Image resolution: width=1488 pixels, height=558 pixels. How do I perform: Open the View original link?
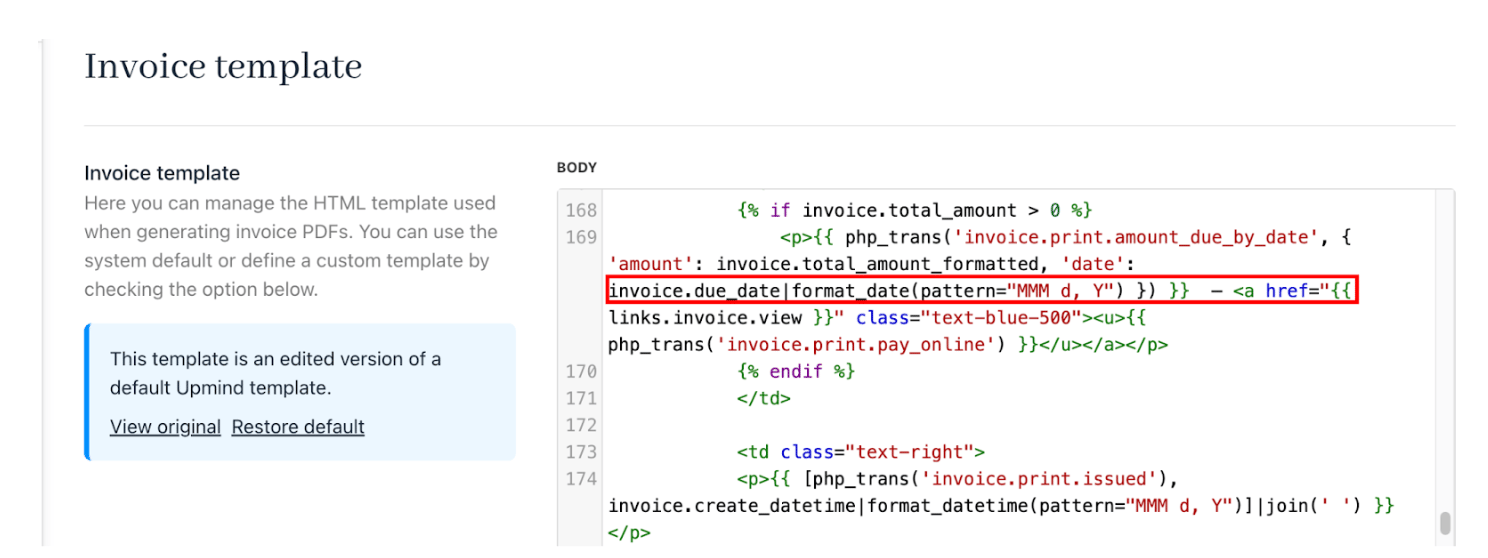click(x=165, y=427)
